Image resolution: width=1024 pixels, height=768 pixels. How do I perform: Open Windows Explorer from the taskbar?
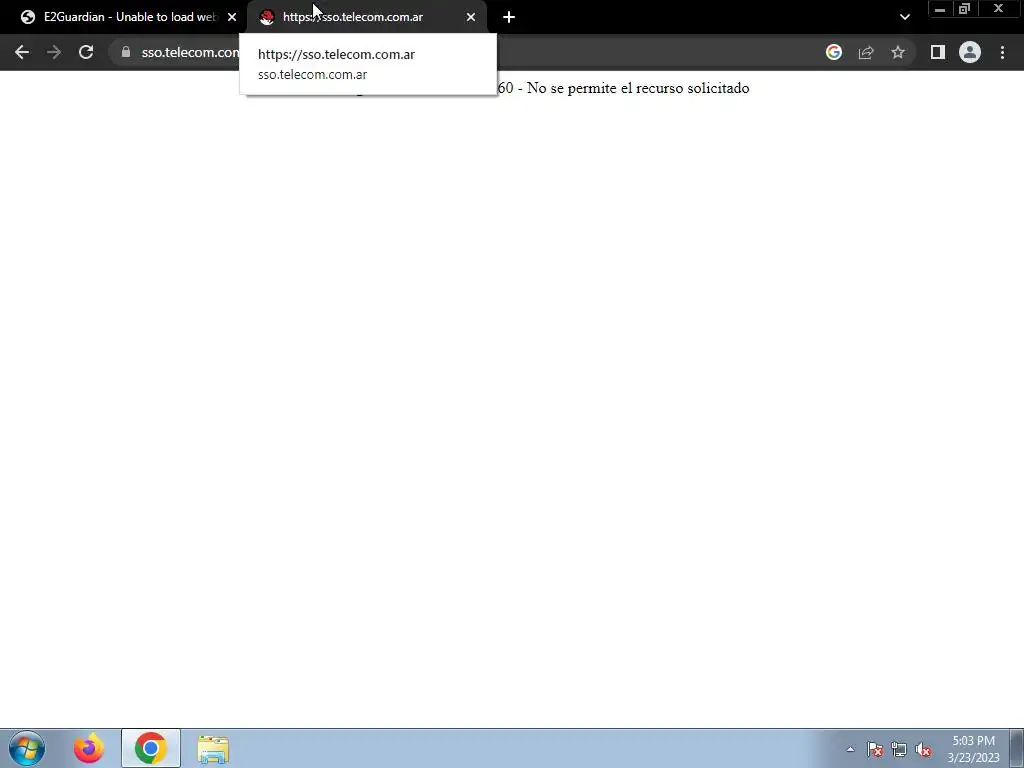(x=213, y=748)
